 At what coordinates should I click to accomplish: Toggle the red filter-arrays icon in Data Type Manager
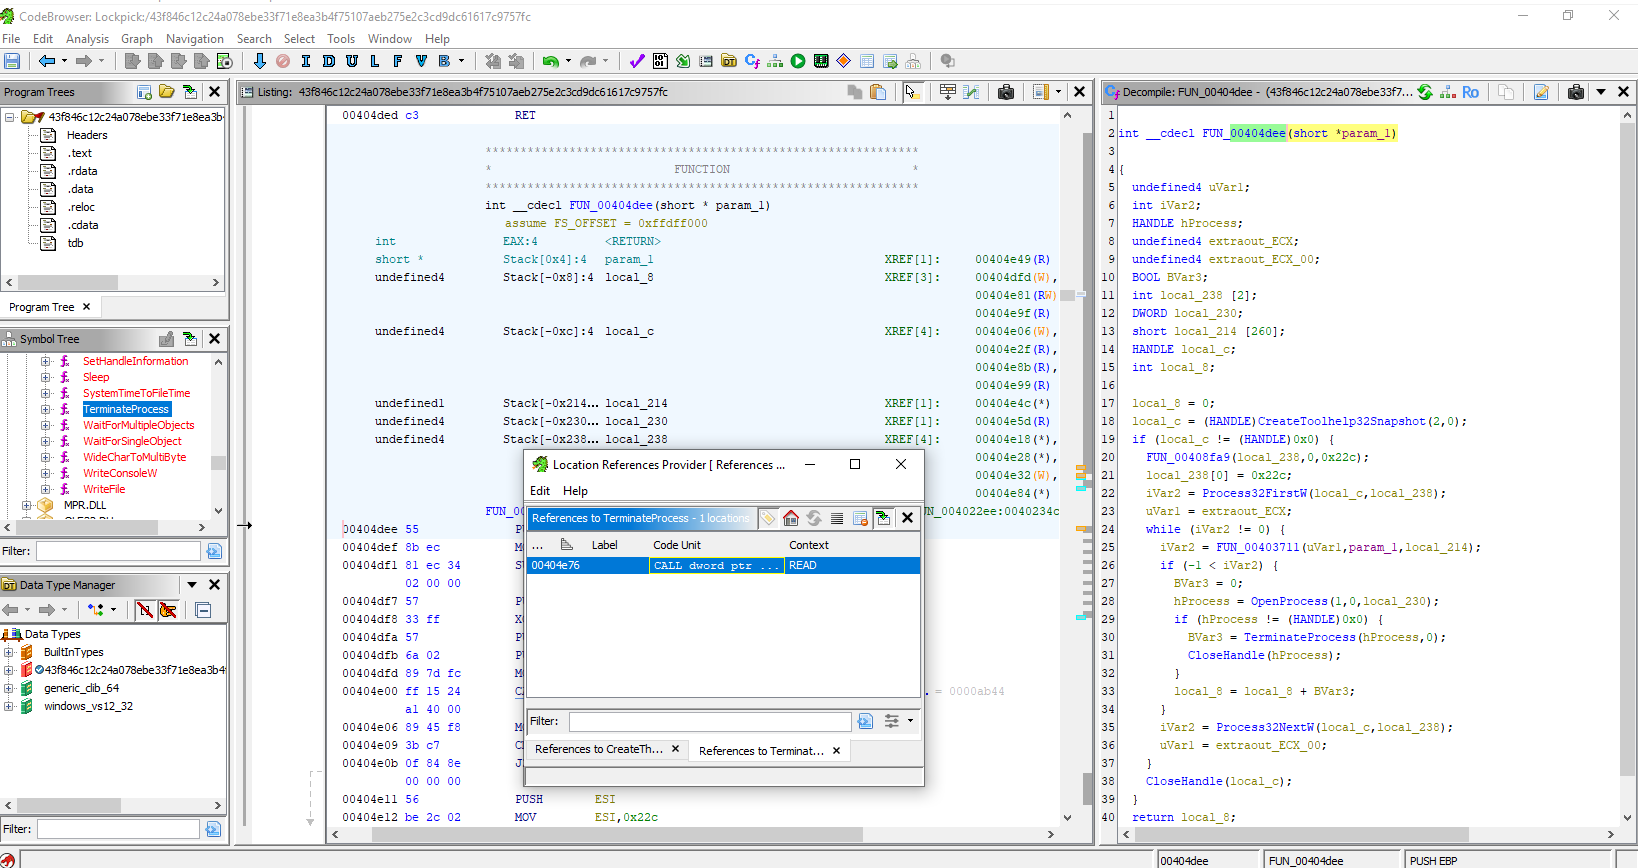click(x=145, y=610)
